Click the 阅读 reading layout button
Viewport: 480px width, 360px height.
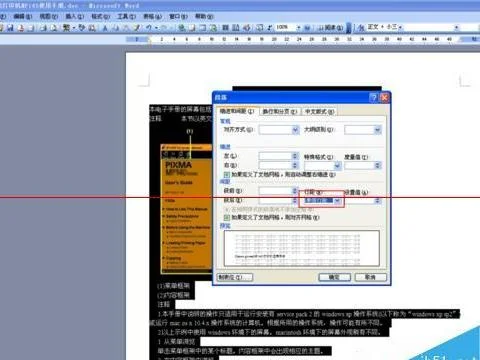coord(330,28)
